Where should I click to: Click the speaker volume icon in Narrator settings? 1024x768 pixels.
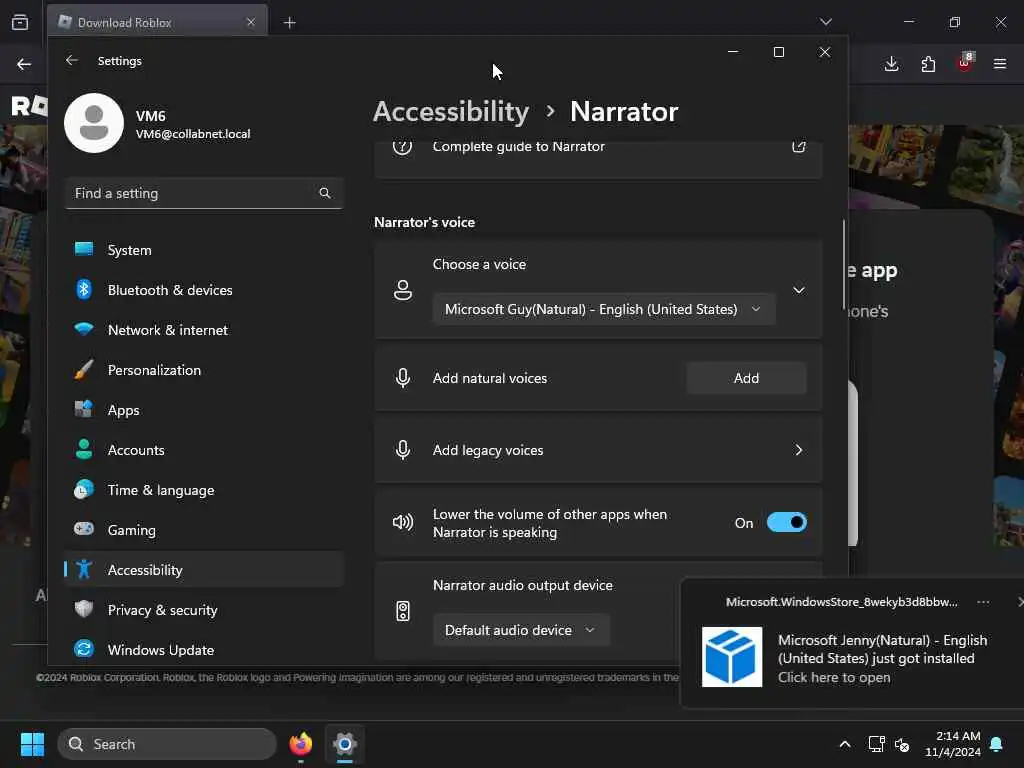pyautogui.click(x=403, y=522)
